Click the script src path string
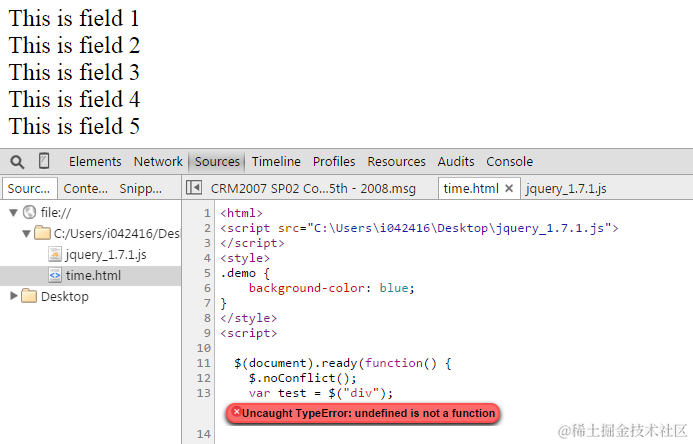Screen dimensions: 693x444 tap(459, 228)
